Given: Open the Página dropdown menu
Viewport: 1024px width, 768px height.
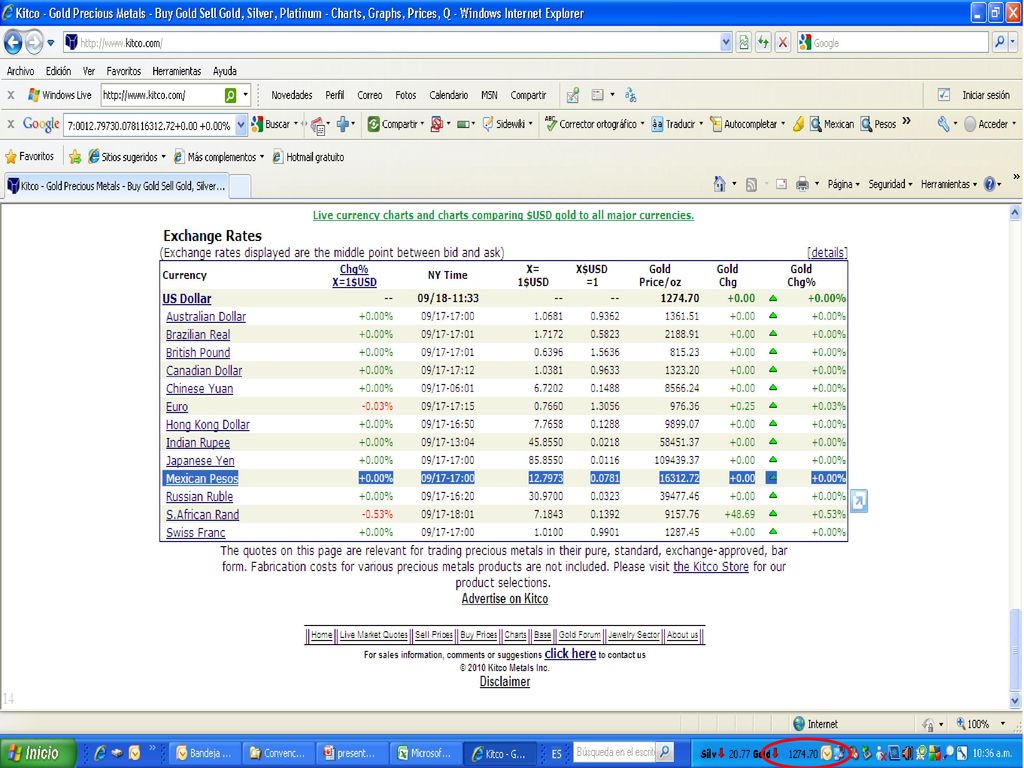Looking at the screenshot, I should pos(843,185).
